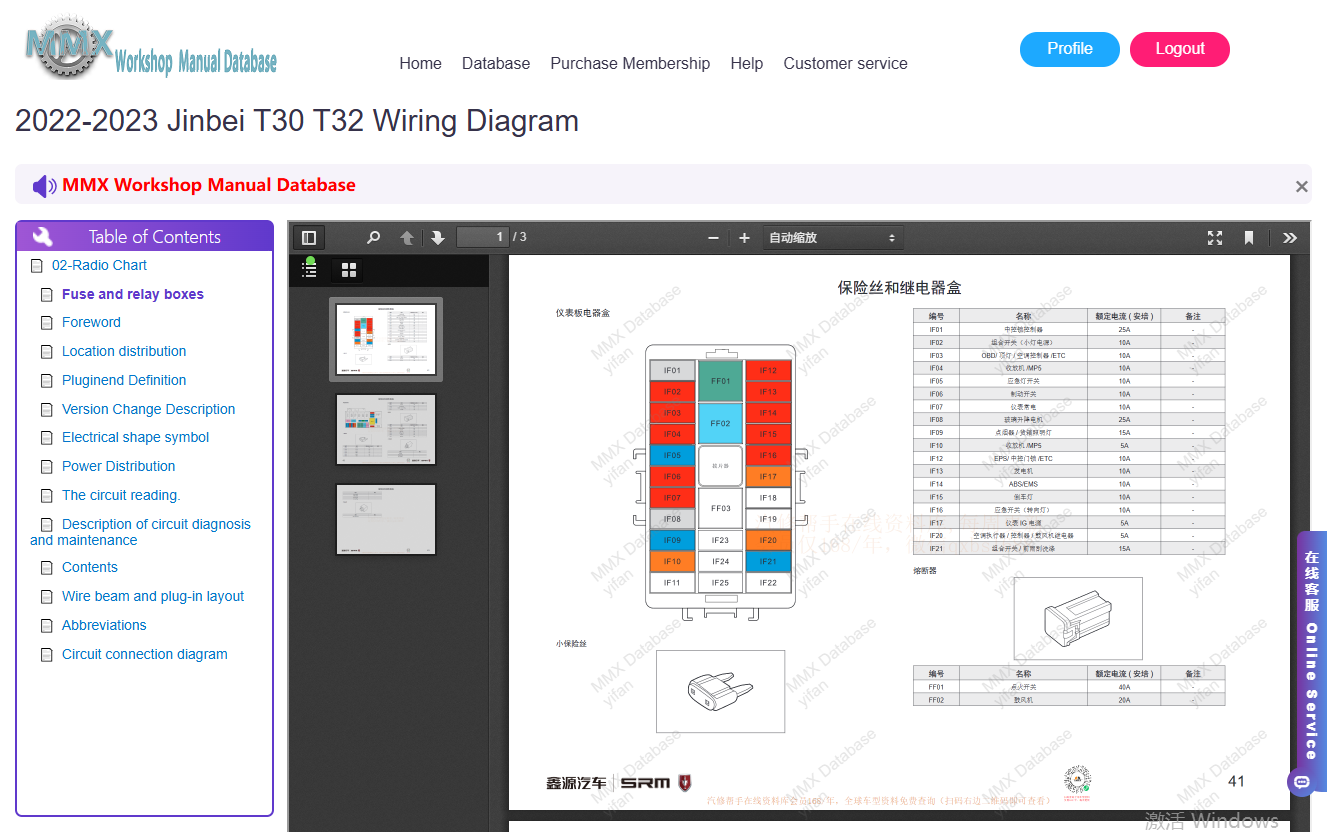Screen dimensions: 1327x832
Task: Zoom in with the plus icon
Action: (744, 238)
